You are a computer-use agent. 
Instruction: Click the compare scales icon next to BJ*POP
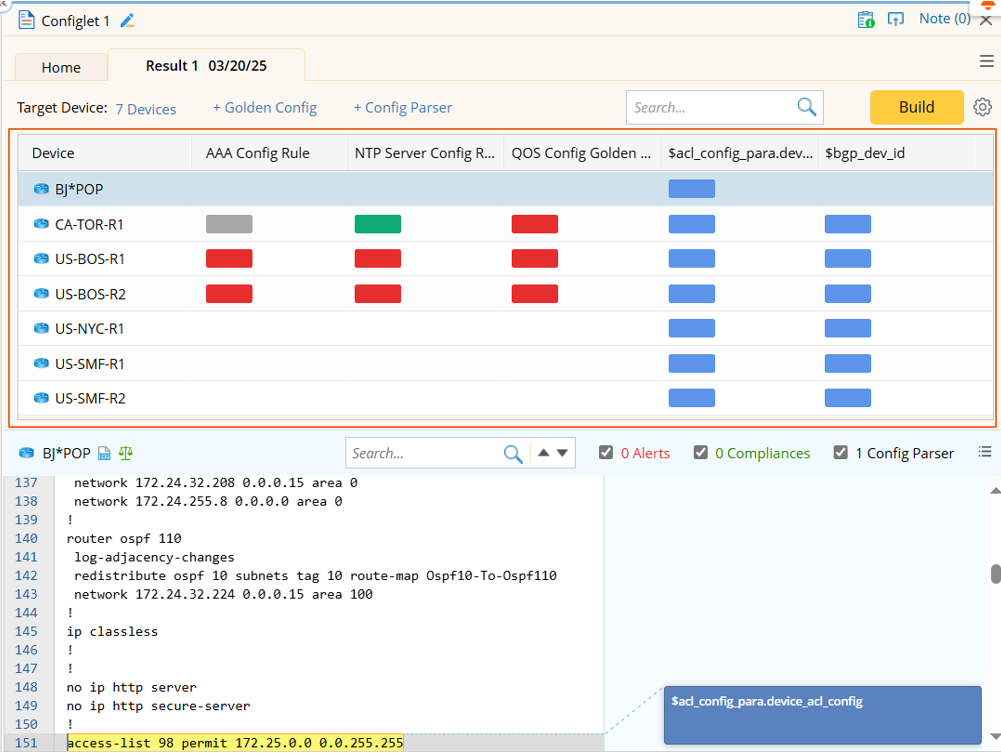click(x=125, y=453)
